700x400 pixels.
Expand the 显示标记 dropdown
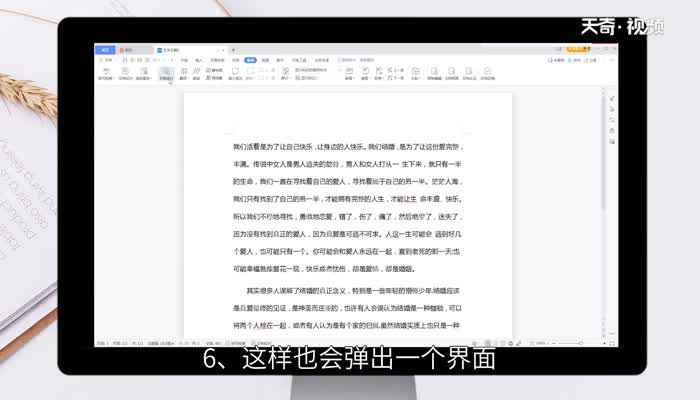click(306, 78)
